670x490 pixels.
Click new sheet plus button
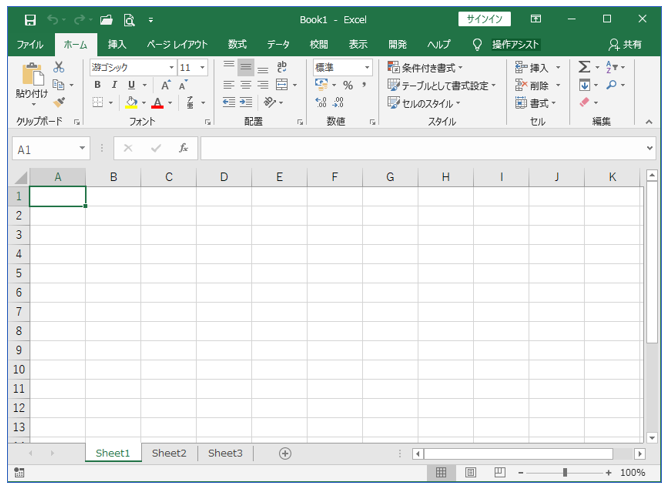click(x=285, y=453)
